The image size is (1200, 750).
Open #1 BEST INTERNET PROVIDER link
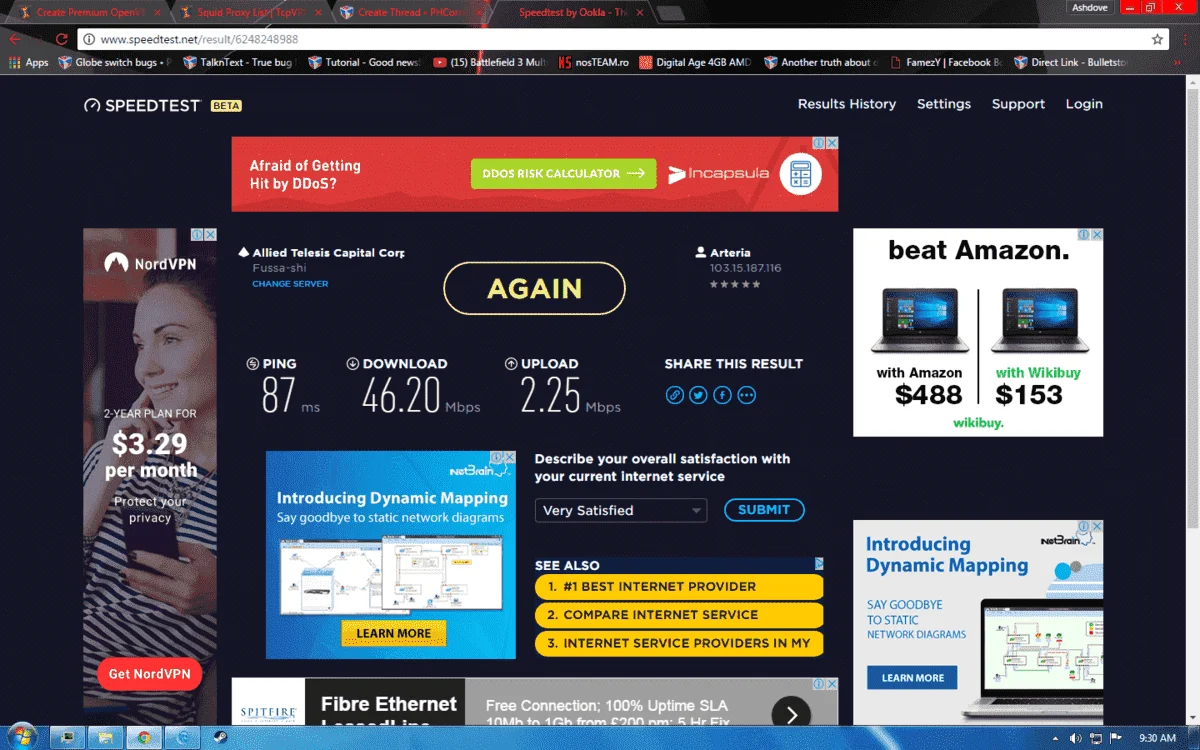[x=679, y=586]
